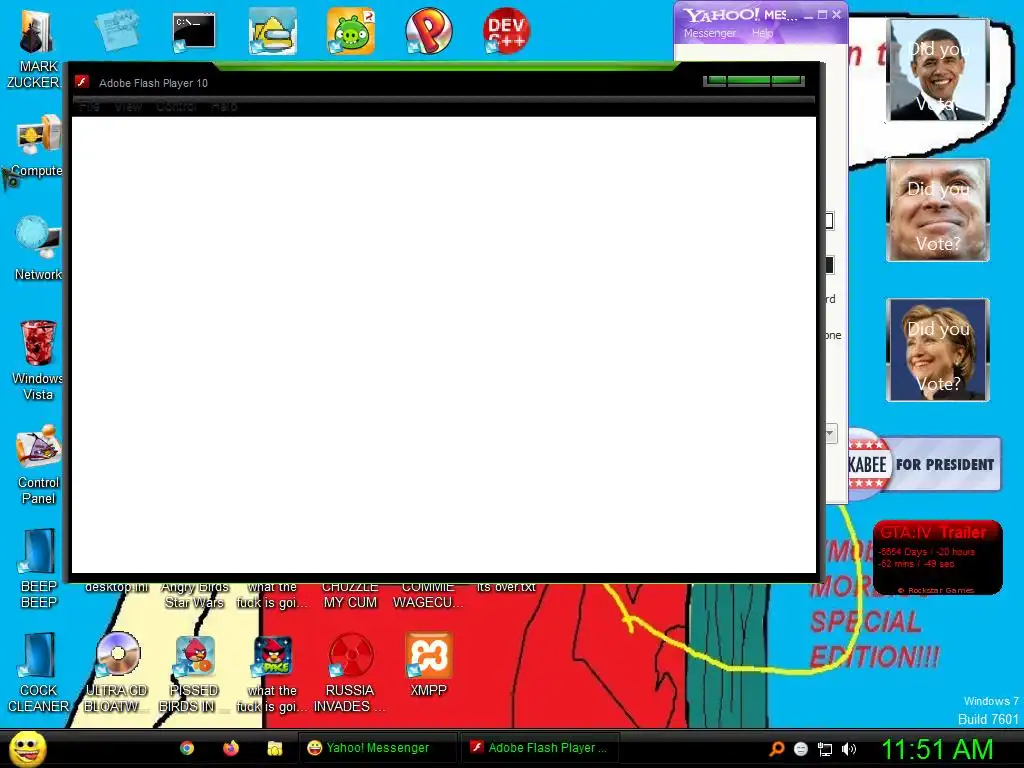The image size is (1024, 768).
Task: Open the Control Panel desktop icon
Action: point(38,464)
